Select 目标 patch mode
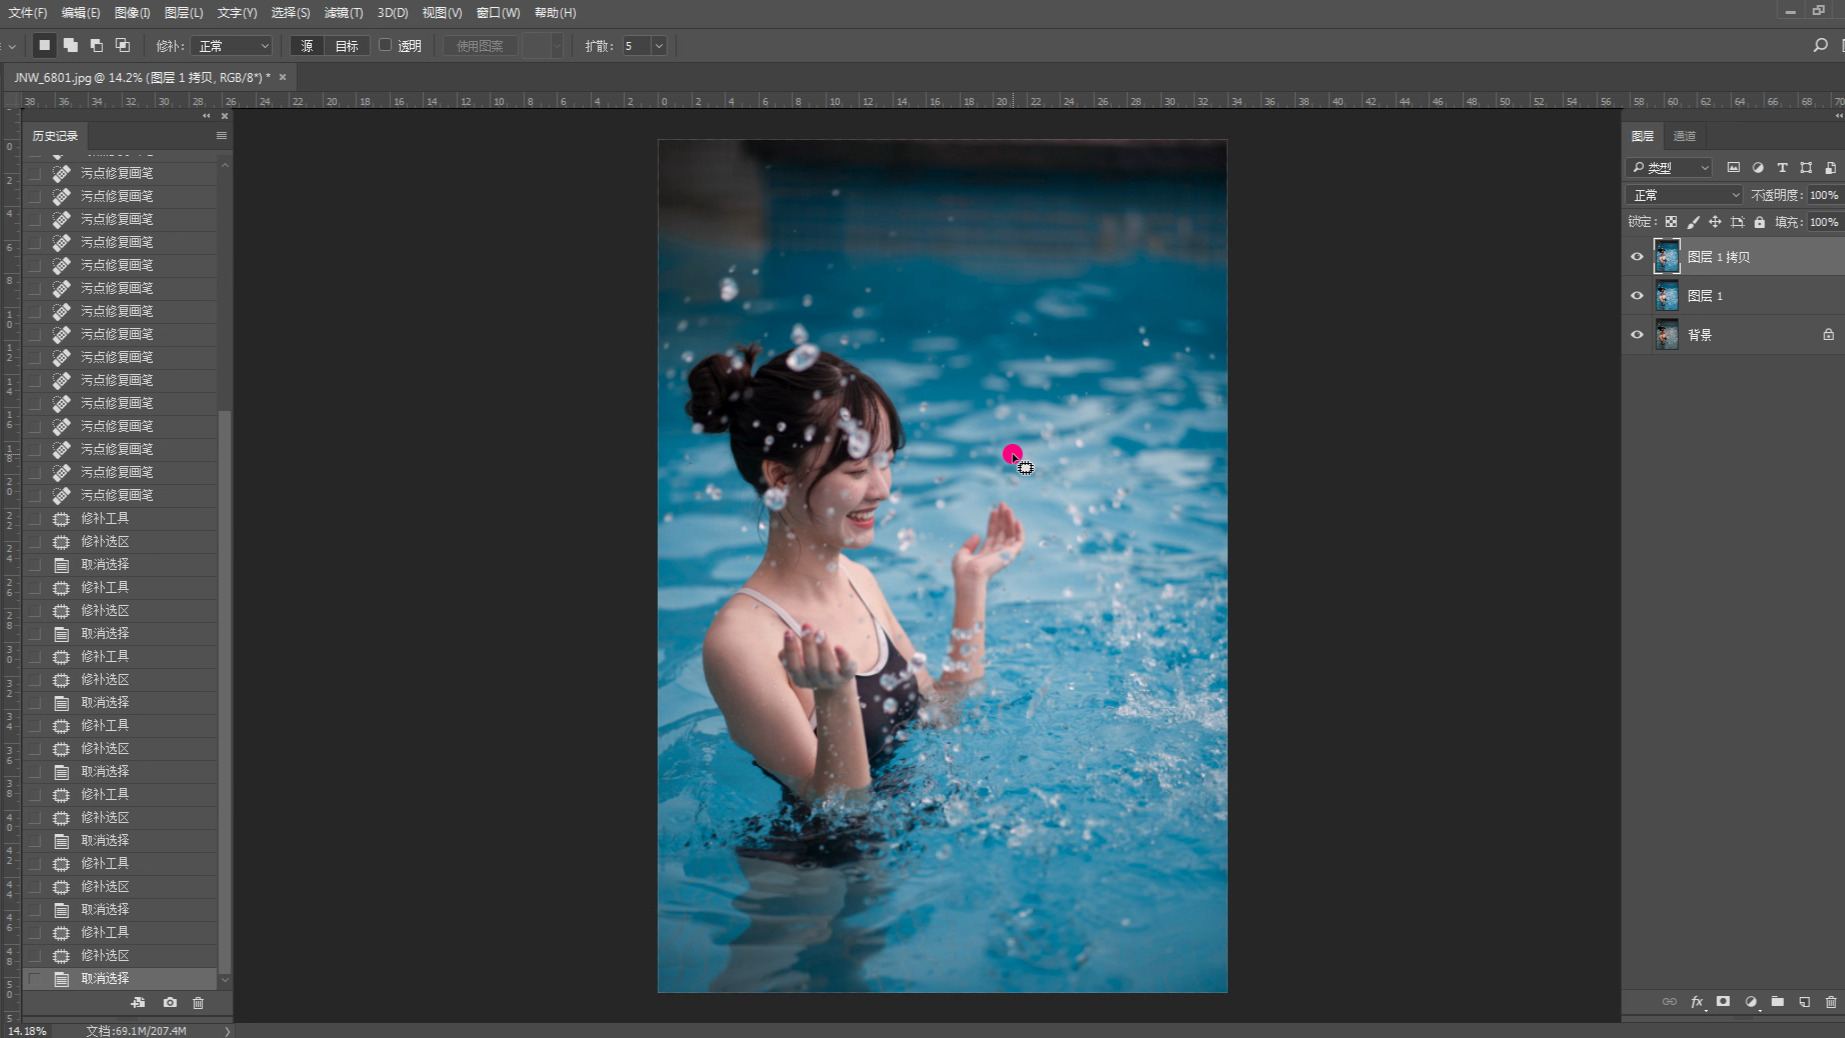The width and height of the screenshot is (1845, 1038). (x=346, y=46)
